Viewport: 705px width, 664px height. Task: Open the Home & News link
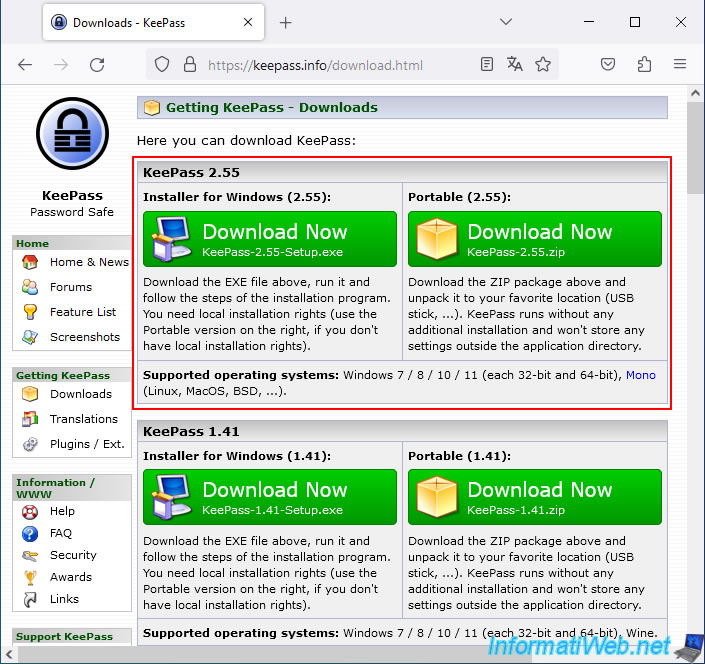coord(89,262)
